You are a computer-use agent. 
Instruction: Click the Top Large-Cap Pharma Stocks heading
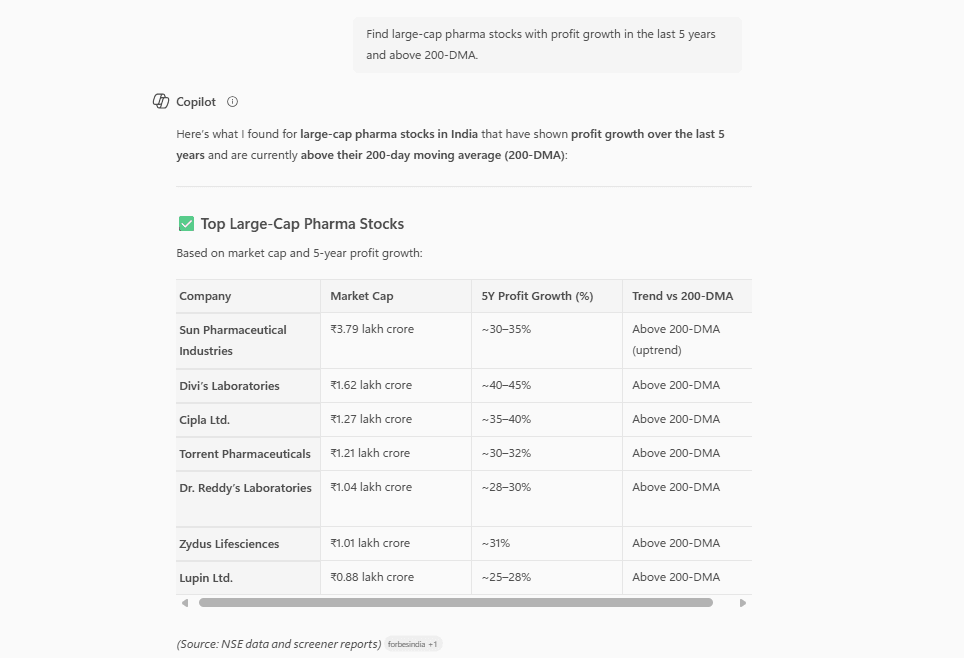coord(302,224)
